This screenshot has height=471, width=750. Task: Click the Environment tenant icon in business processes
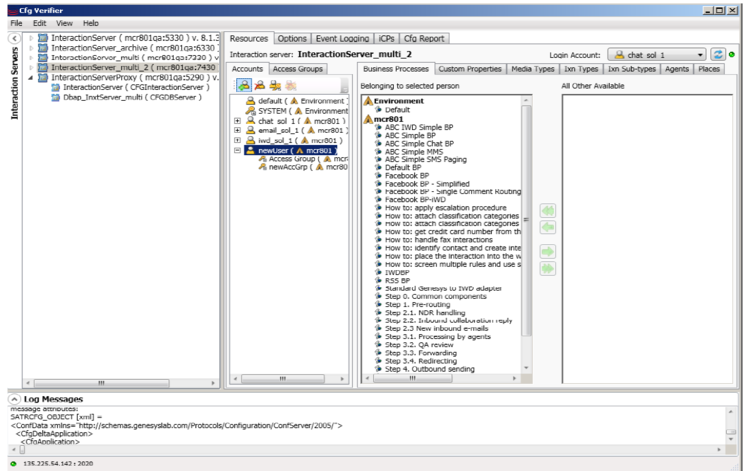(368, 101)
